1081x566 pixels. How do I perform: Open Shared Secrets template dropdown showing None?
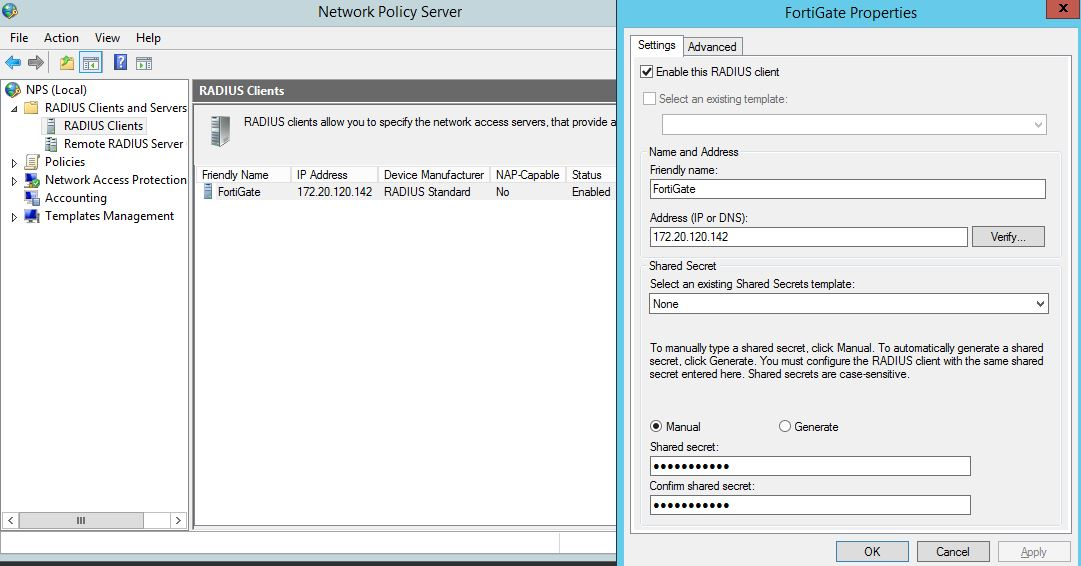point(849,304)
